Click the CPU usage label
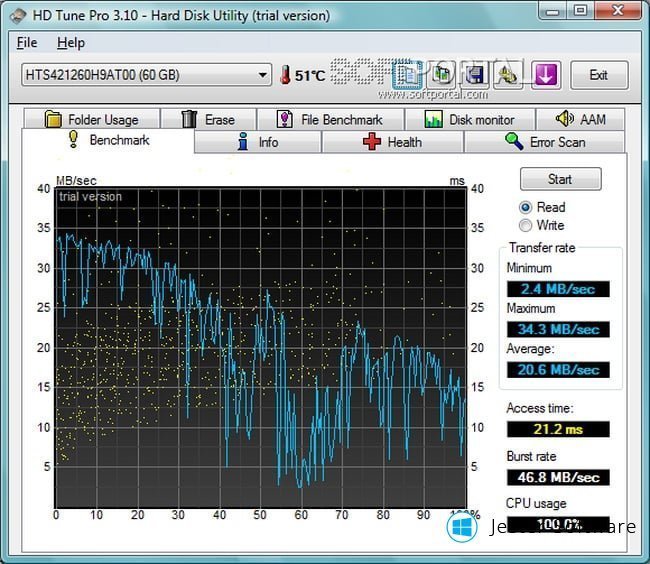The image size is (650, 564). (536, 503)
